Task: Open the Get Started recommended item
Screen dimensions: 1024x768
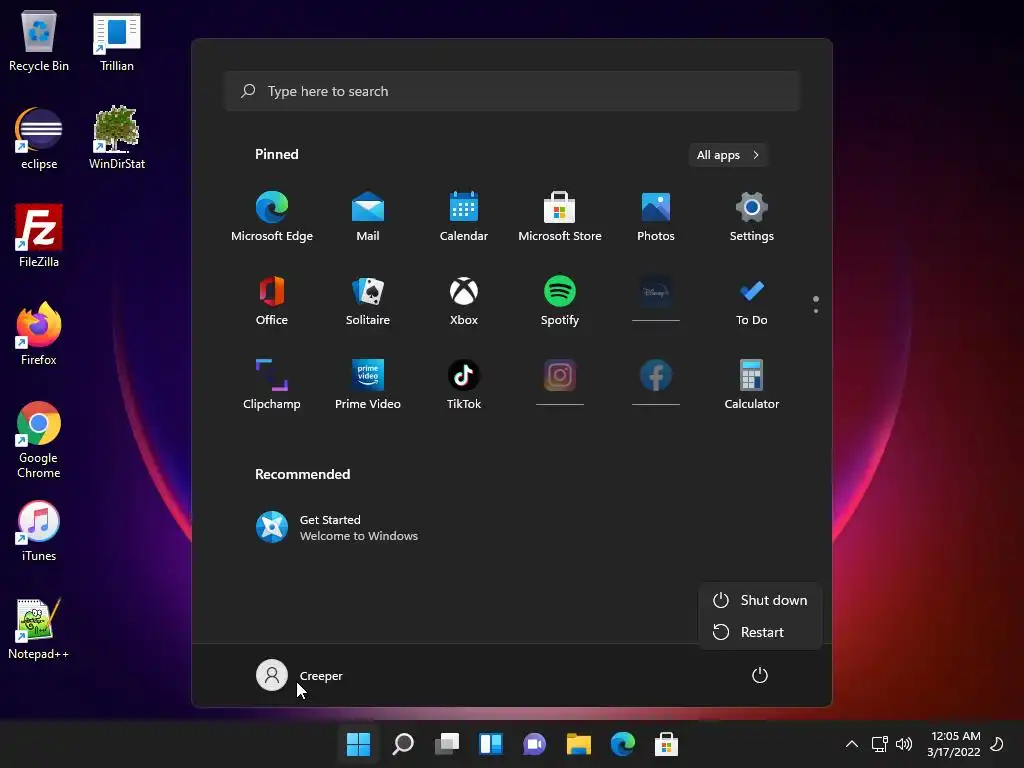Action: coord(337,527)
